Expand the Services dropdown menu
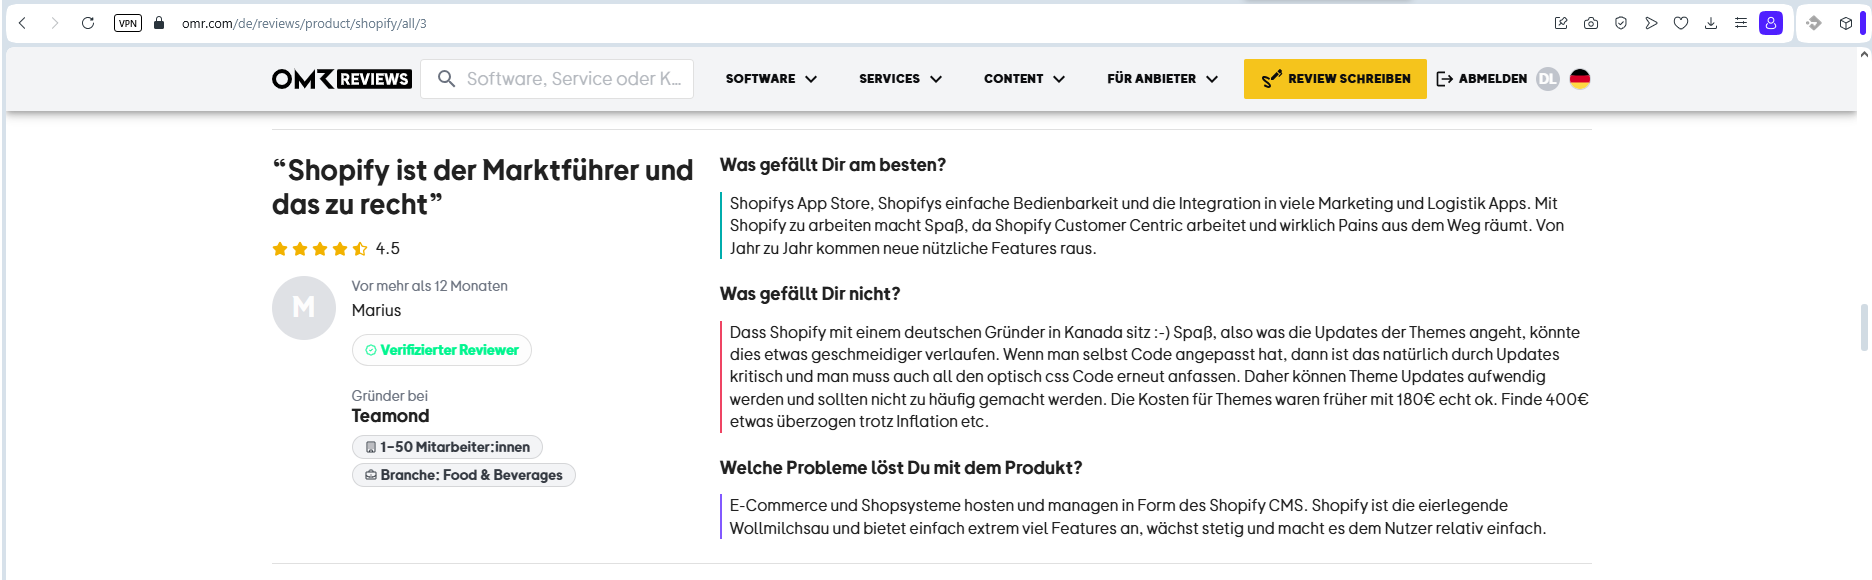Screen dimensions: 1872x580 click(x=900, y=79)
